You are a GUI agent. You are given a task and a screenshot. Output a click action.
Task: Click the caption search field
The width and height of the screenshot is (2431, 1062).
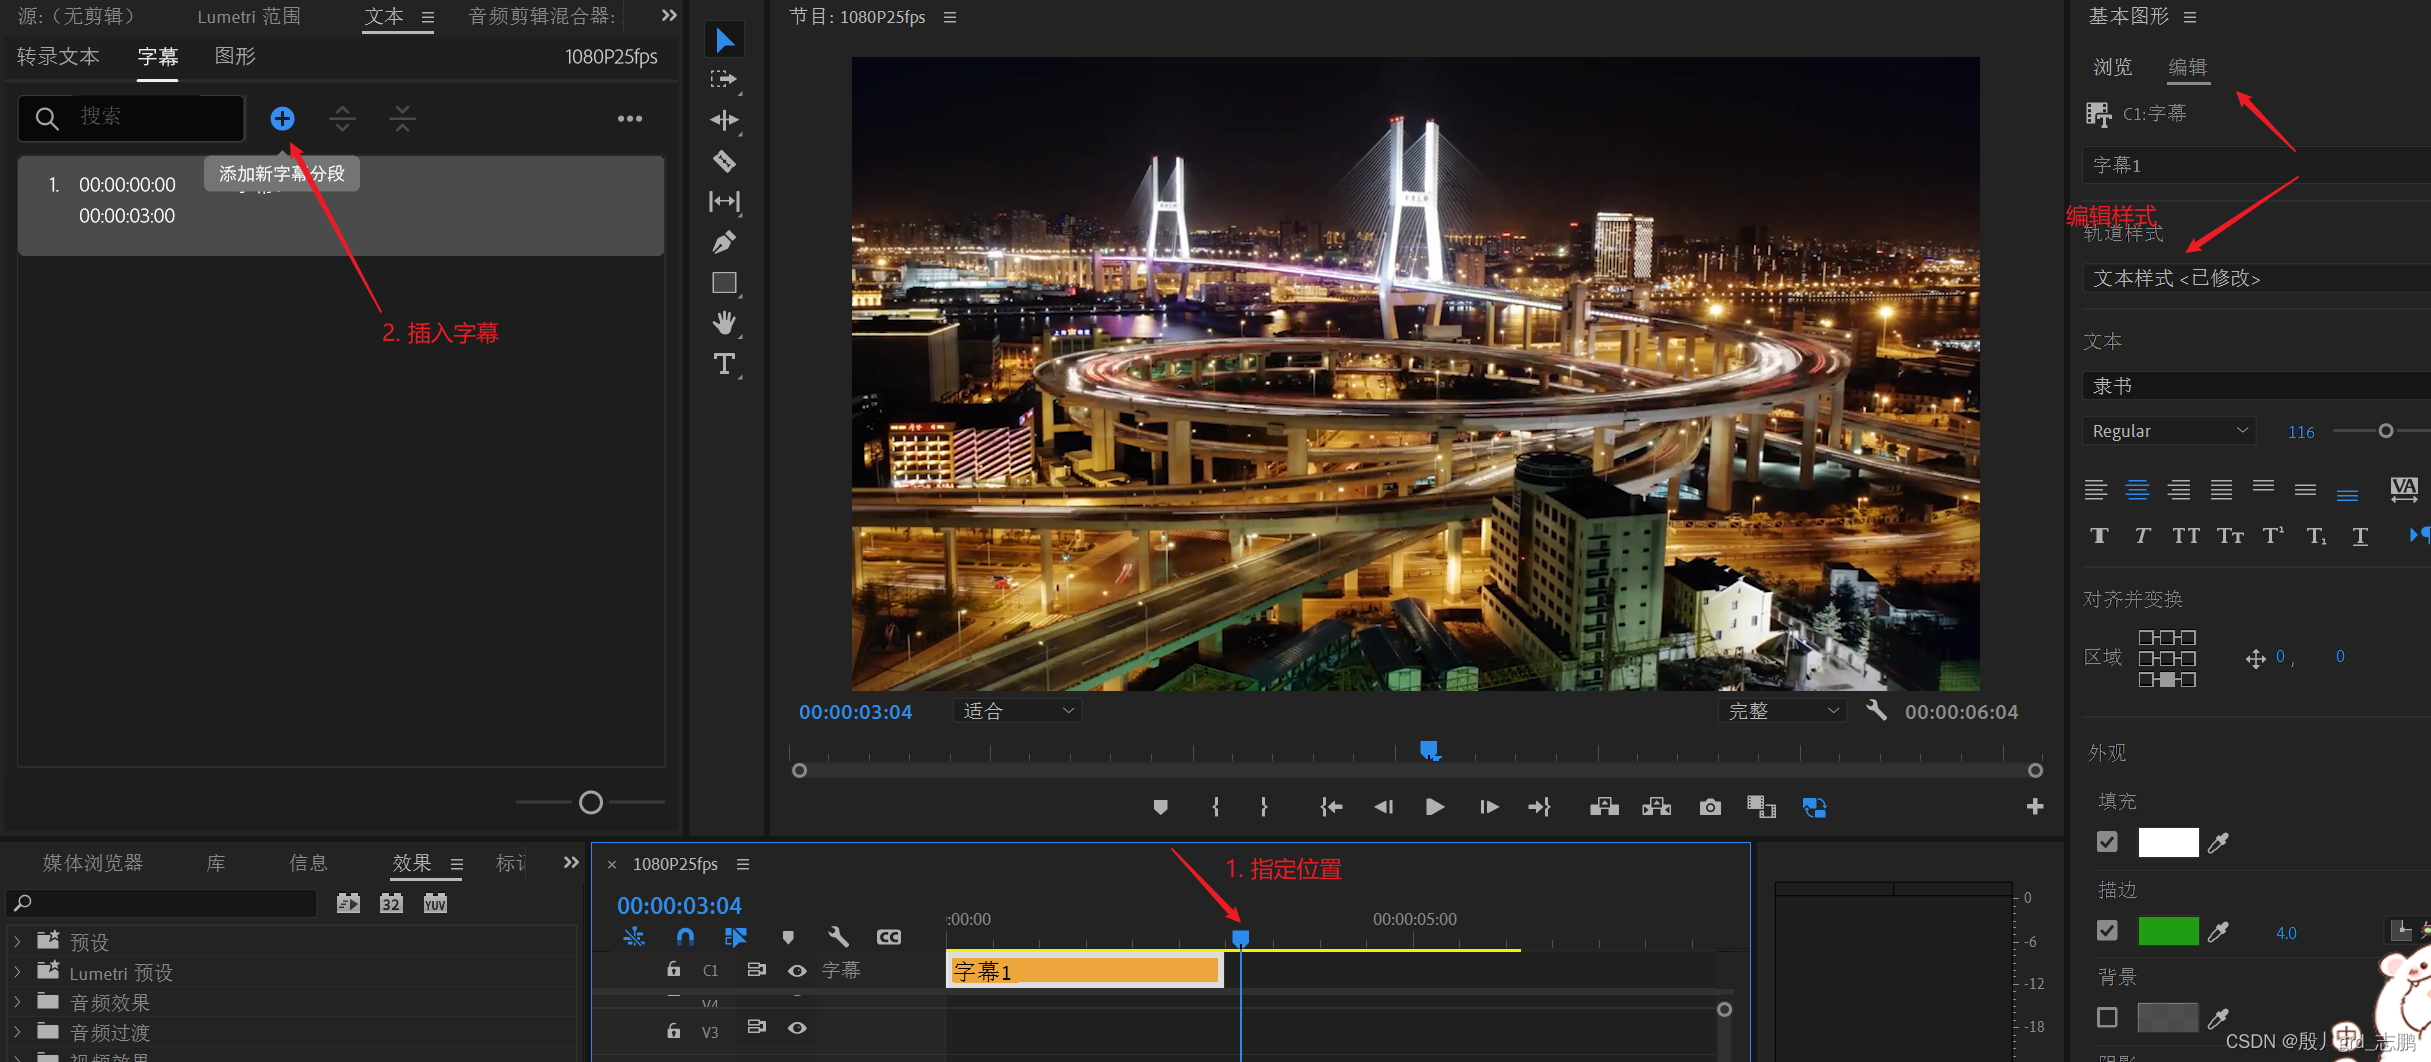coord(131,118)
